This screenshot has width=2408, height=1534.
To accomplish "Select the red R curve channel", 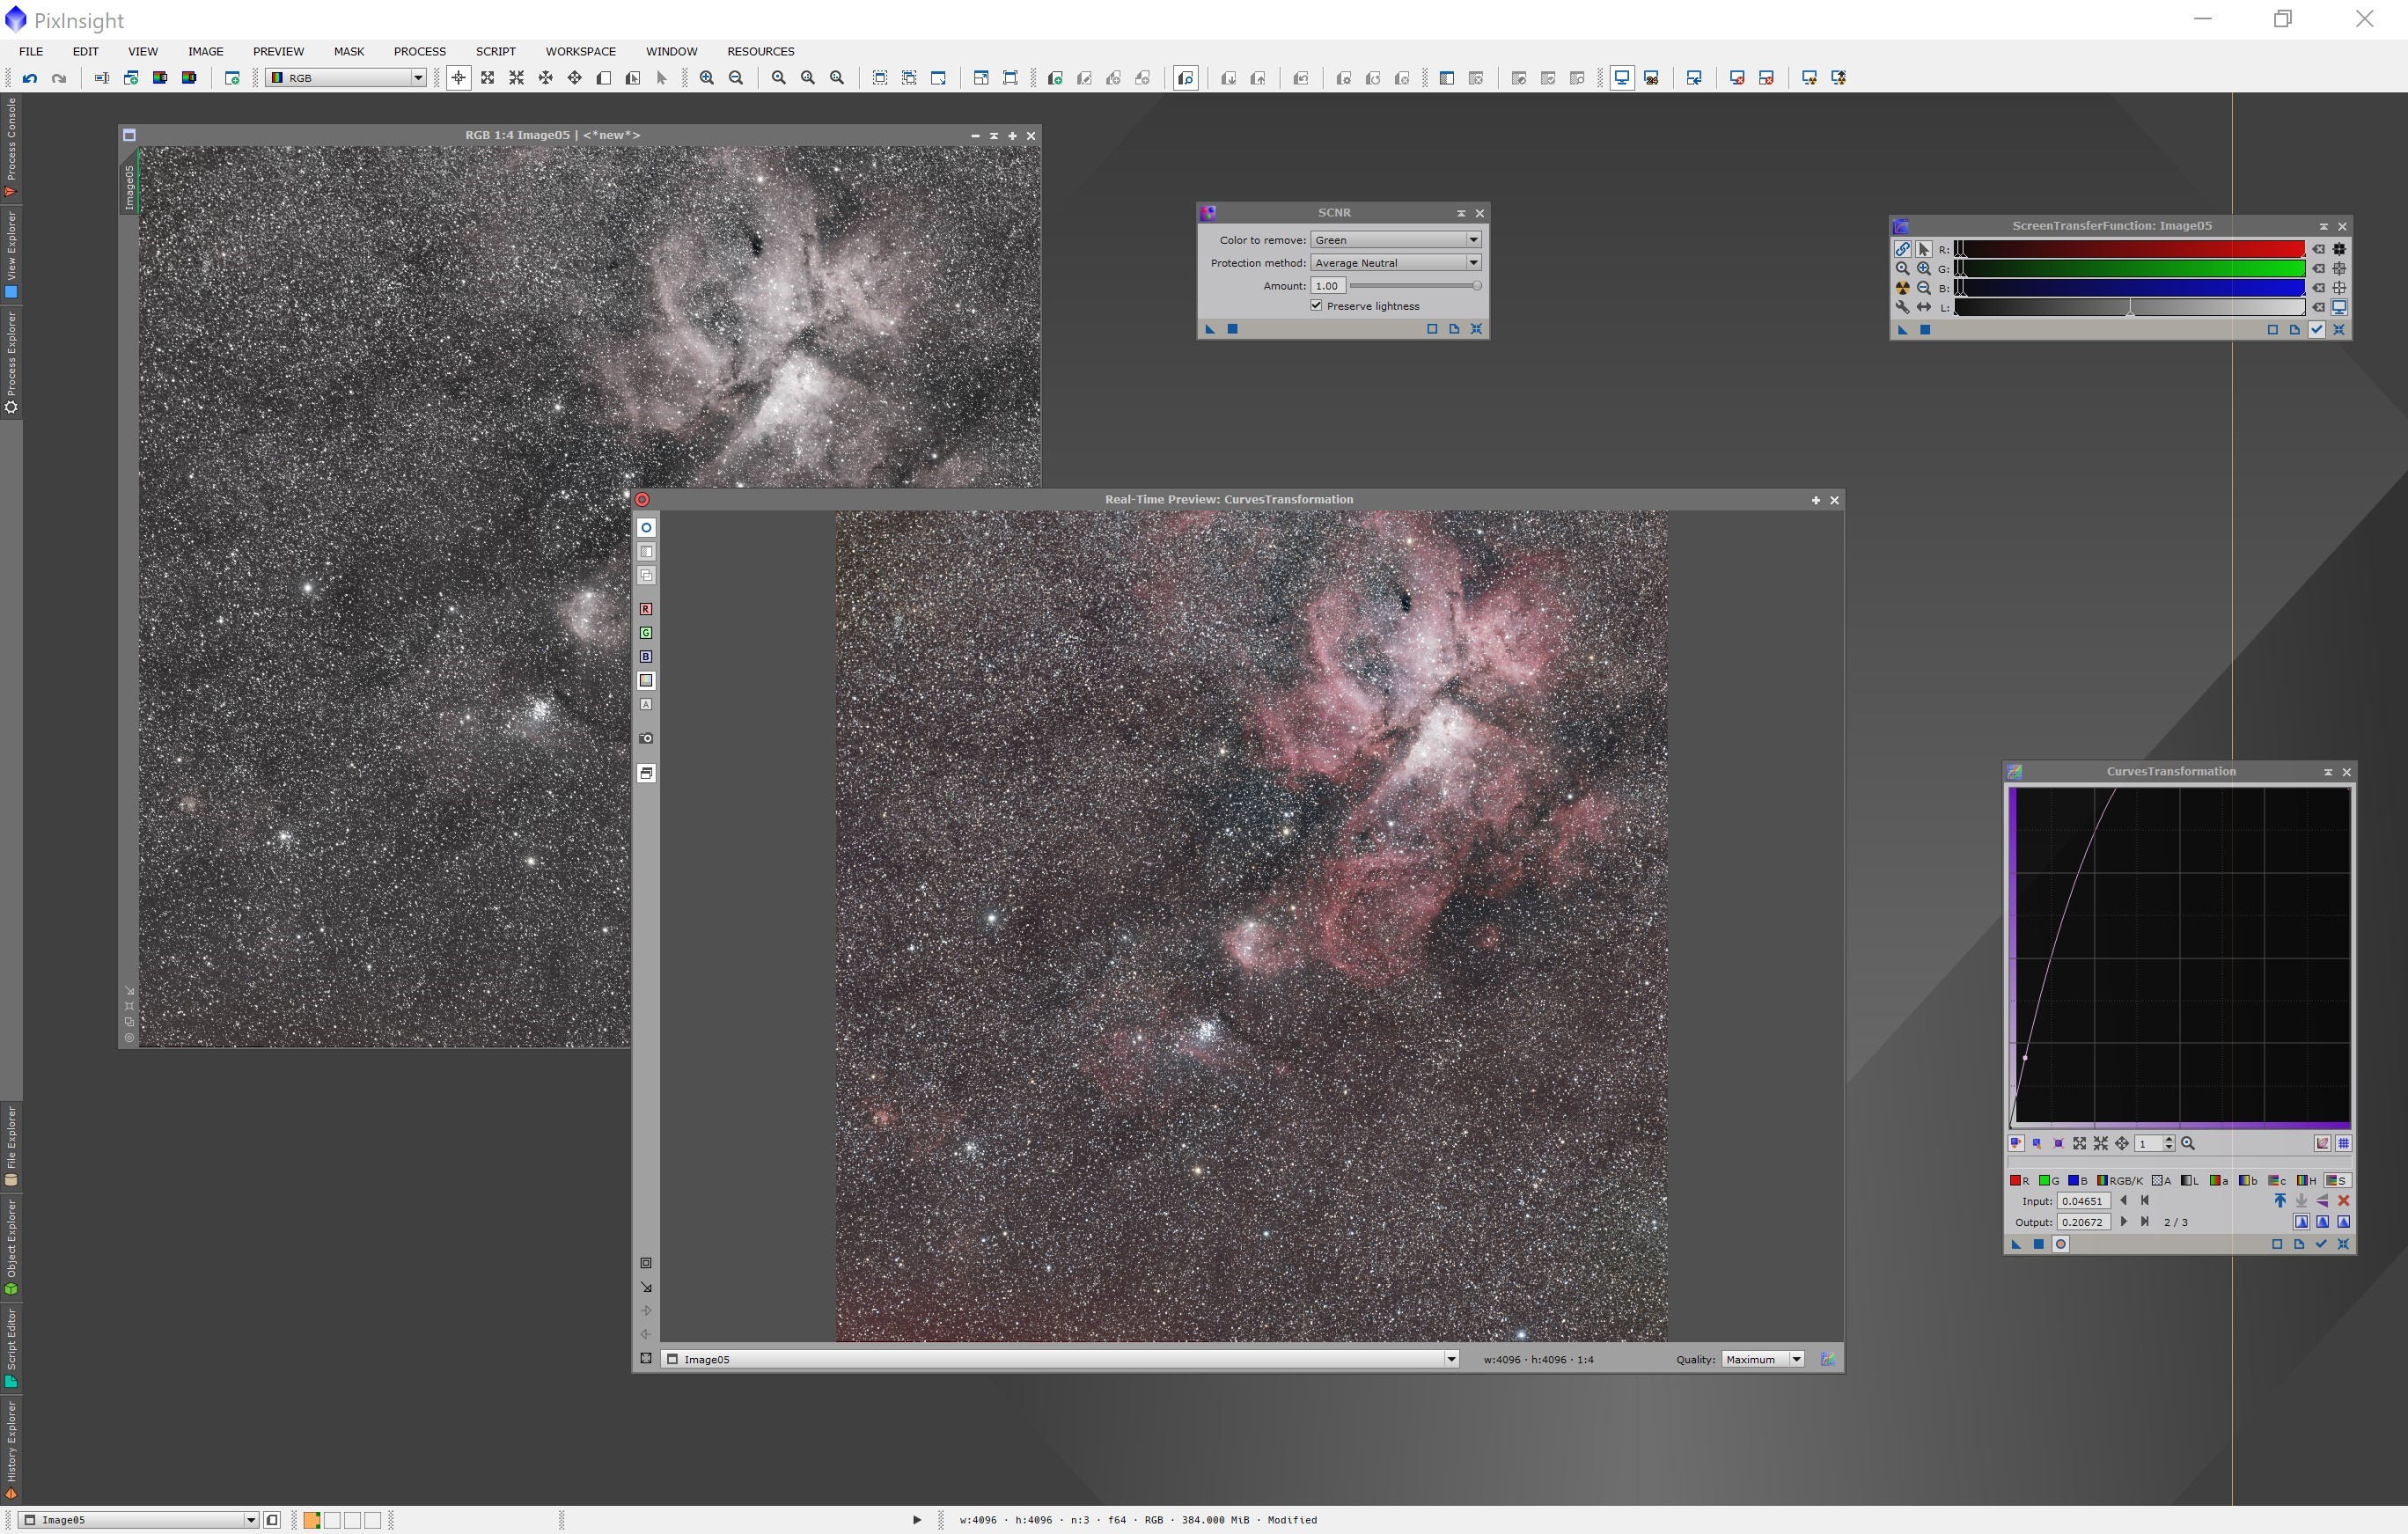I will coord(2019,1181).
